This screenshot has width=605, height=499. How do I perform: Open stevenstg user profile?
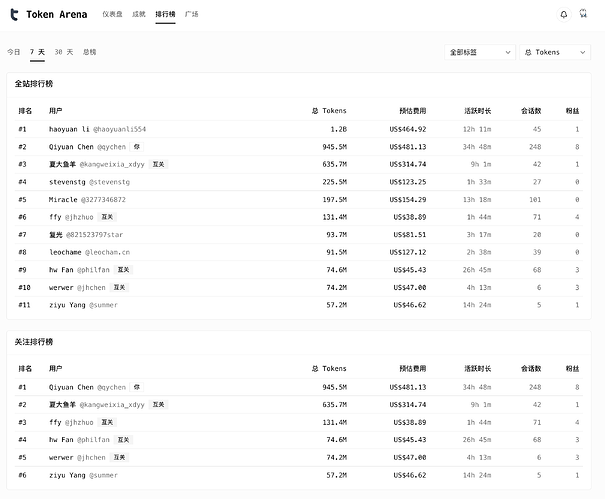coord(89,182)
